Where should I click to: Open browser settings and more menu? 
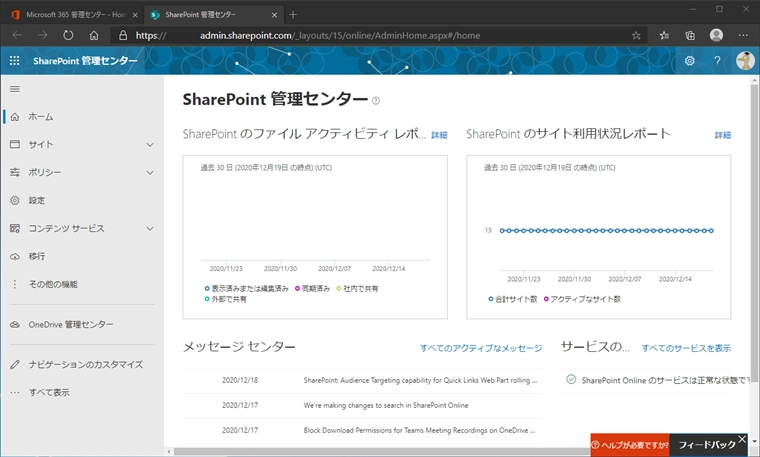[x=743, y=35]
